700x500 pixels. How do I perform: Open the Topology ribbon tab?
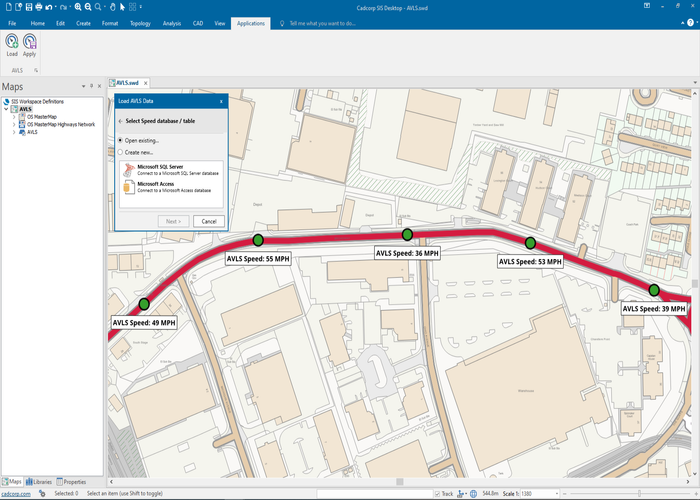140,22
